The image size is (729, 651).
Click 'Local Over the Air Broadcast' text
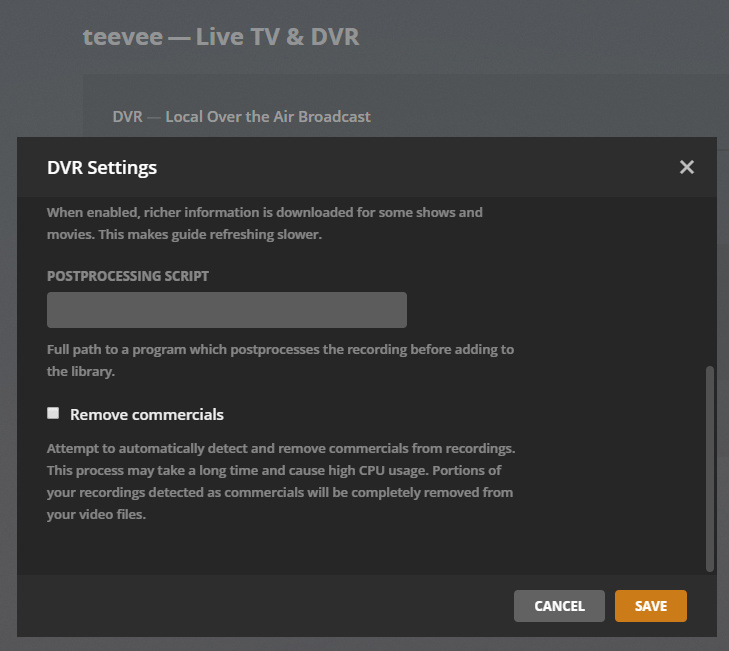[x=268, y=117]
